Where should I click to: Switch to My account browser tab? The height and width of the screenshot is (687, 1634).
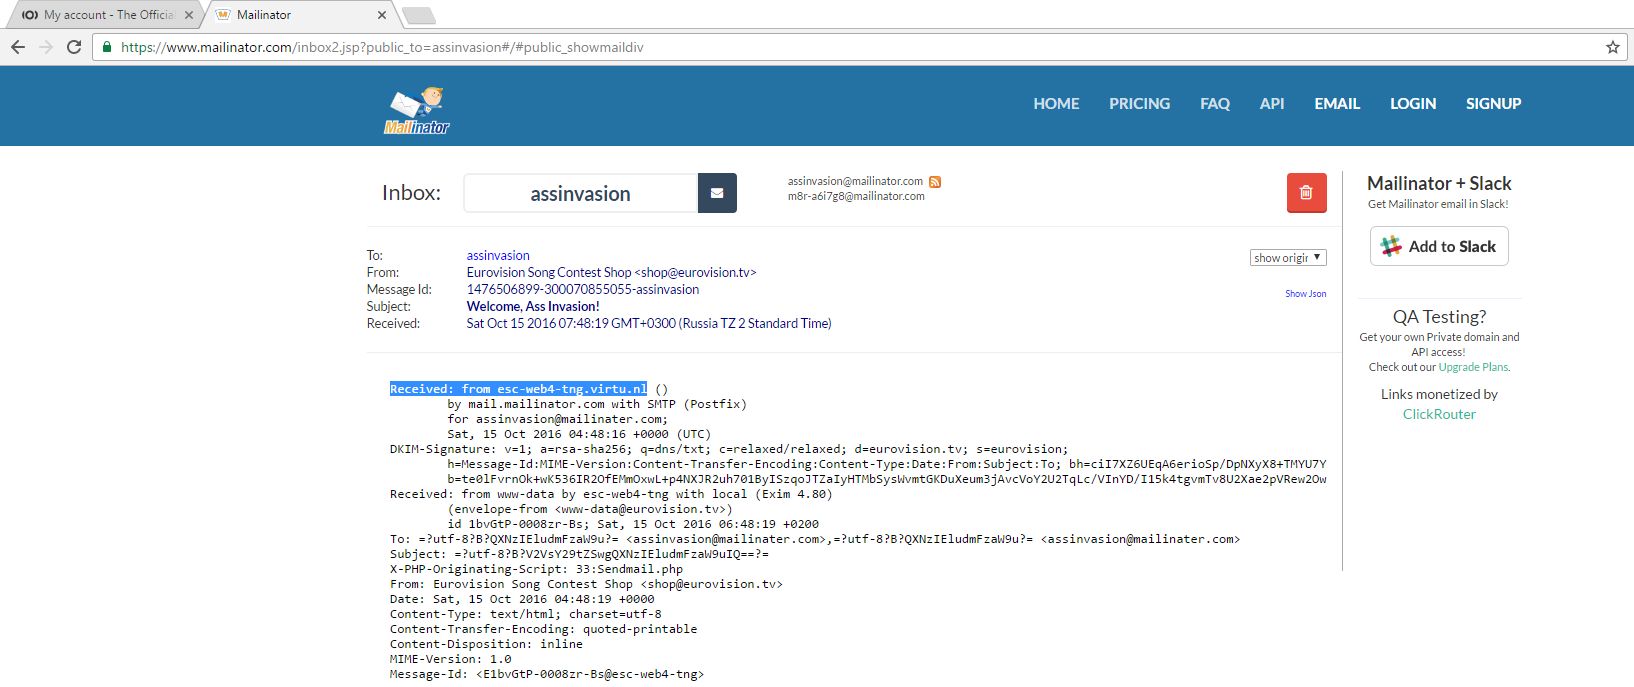pos(105,15)
